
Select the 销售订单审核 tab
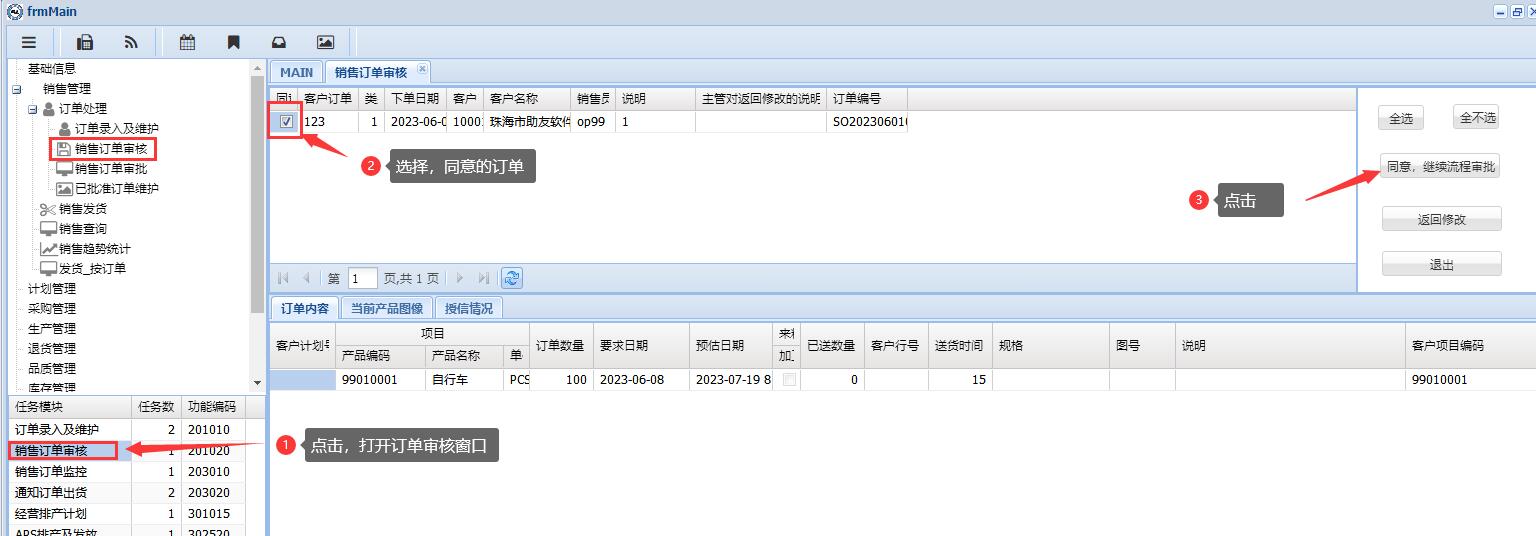[370, 72]
